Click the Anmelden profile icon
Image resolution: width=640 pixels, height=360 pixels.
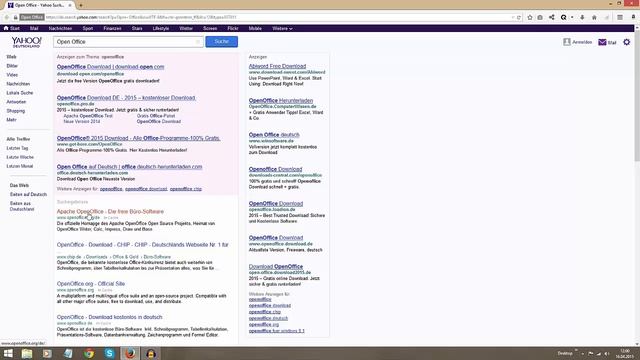[567, 42]
